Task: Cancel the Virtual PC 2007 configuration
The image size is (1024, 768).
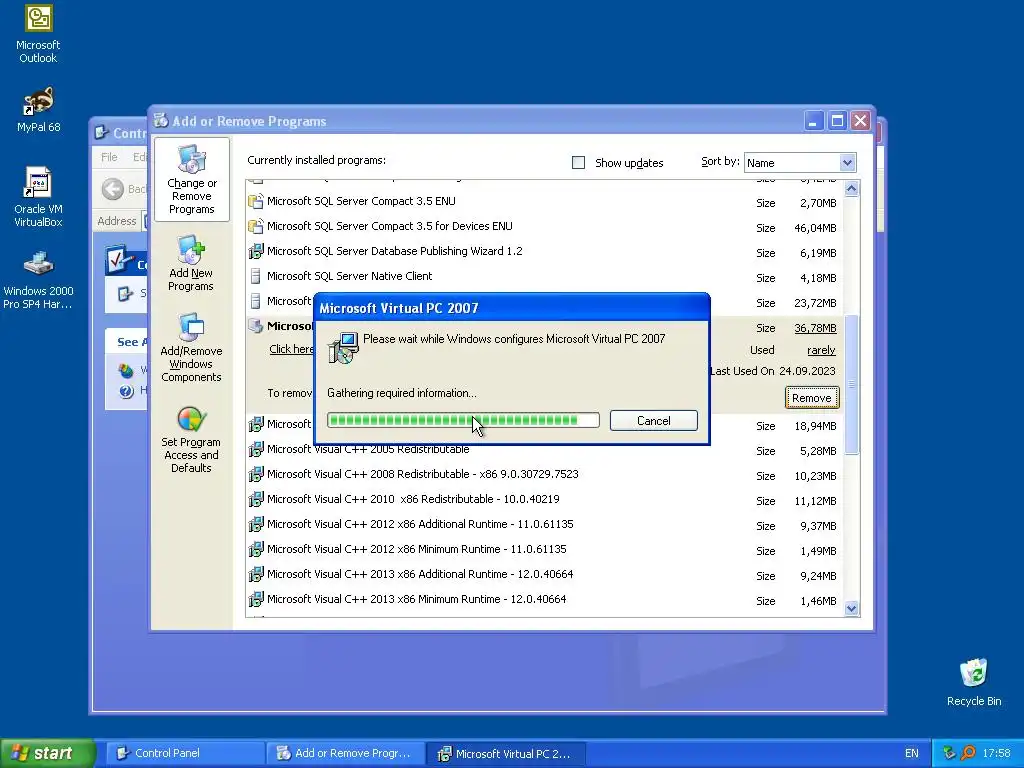Action: coord(654,421)
